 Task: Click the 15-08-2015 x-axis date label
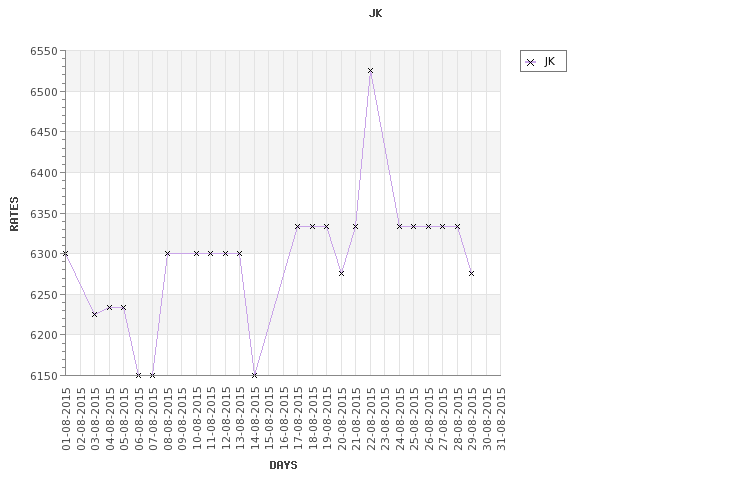(269, 419)
